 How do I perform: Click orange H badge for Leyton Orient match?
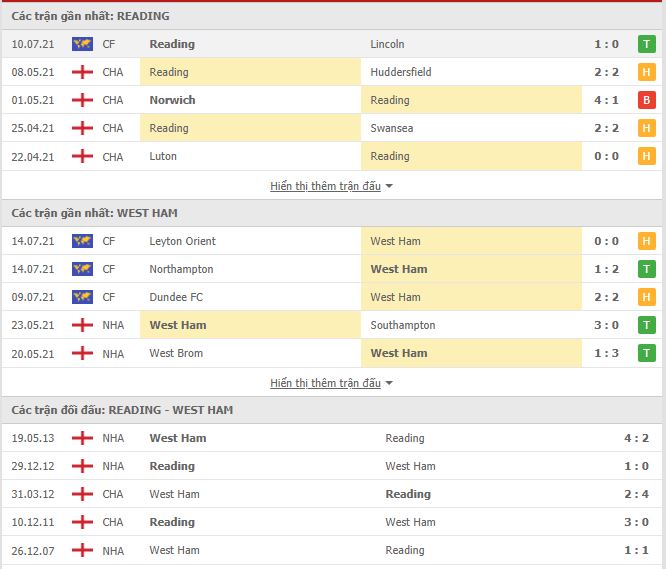point(646,241)
